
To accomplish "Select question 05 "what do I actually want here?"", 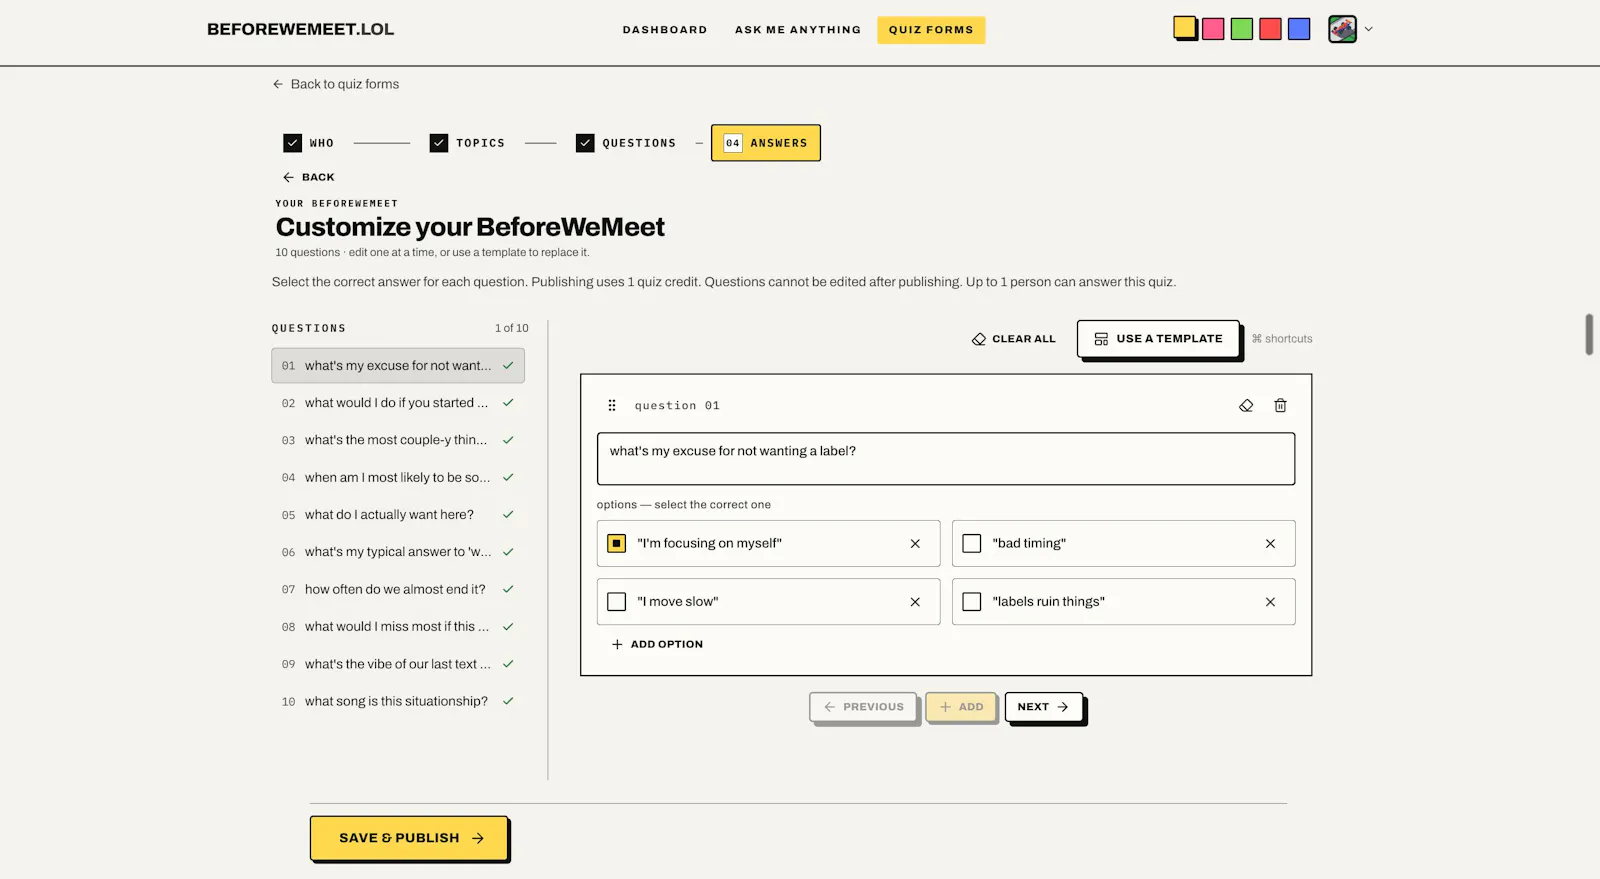I will 398,515.
